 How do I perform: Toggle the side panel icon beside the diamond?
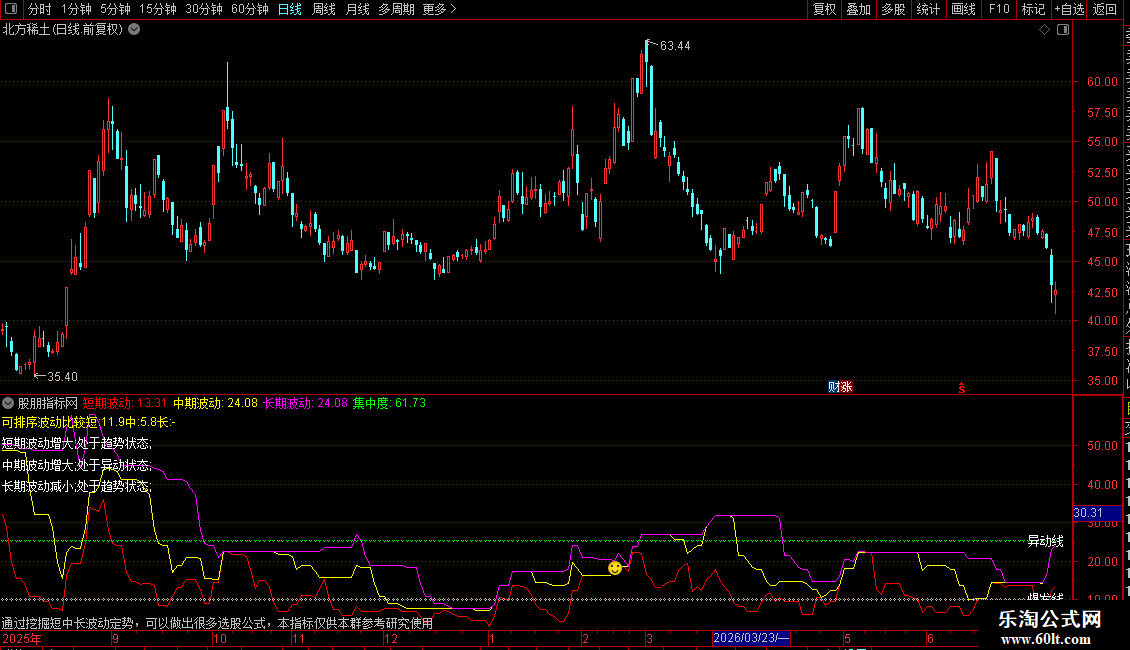[1063, 30]
